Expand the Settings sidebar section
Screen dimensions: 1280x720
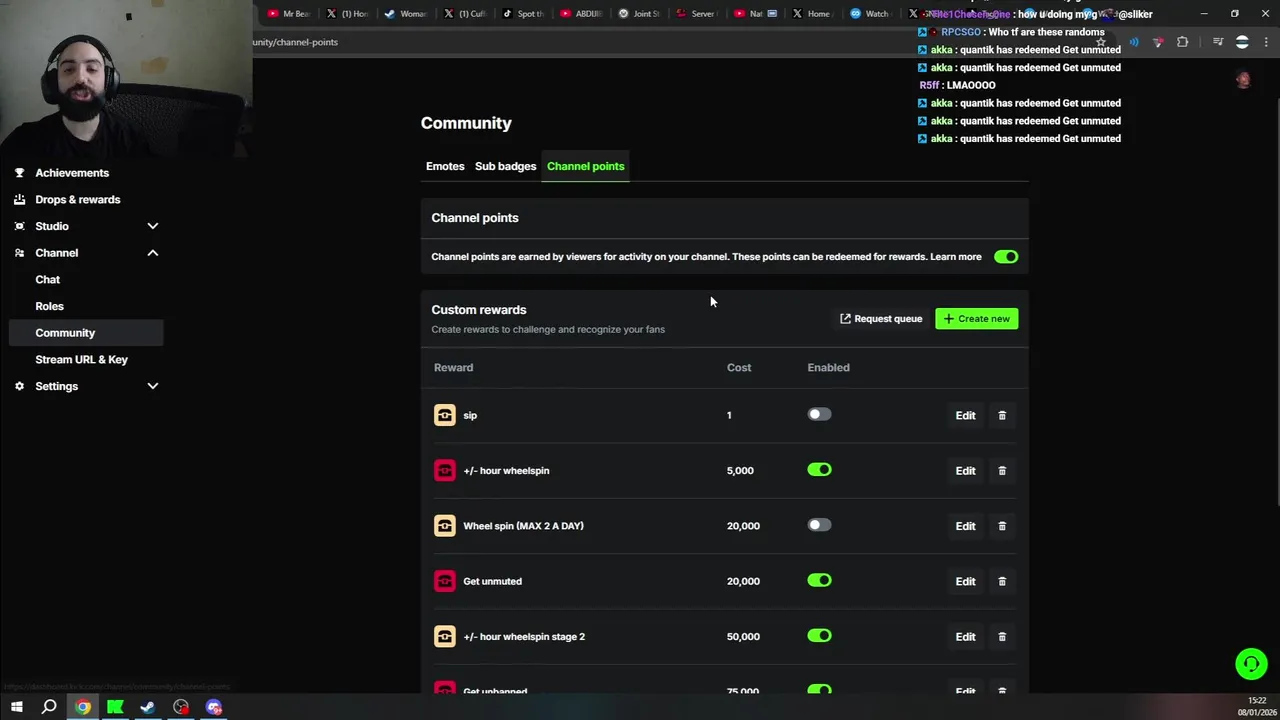[x=153, y=386]
